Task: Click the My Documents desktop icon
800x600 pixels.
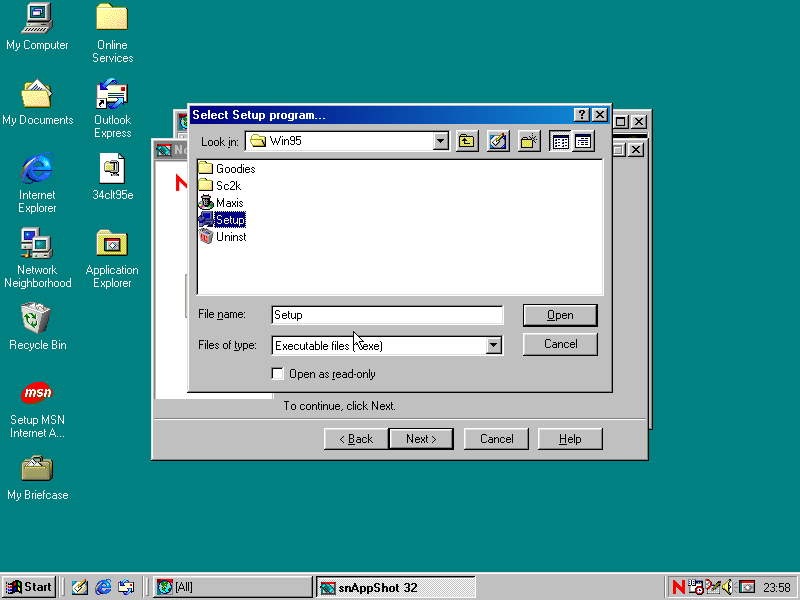Action: 37,102
